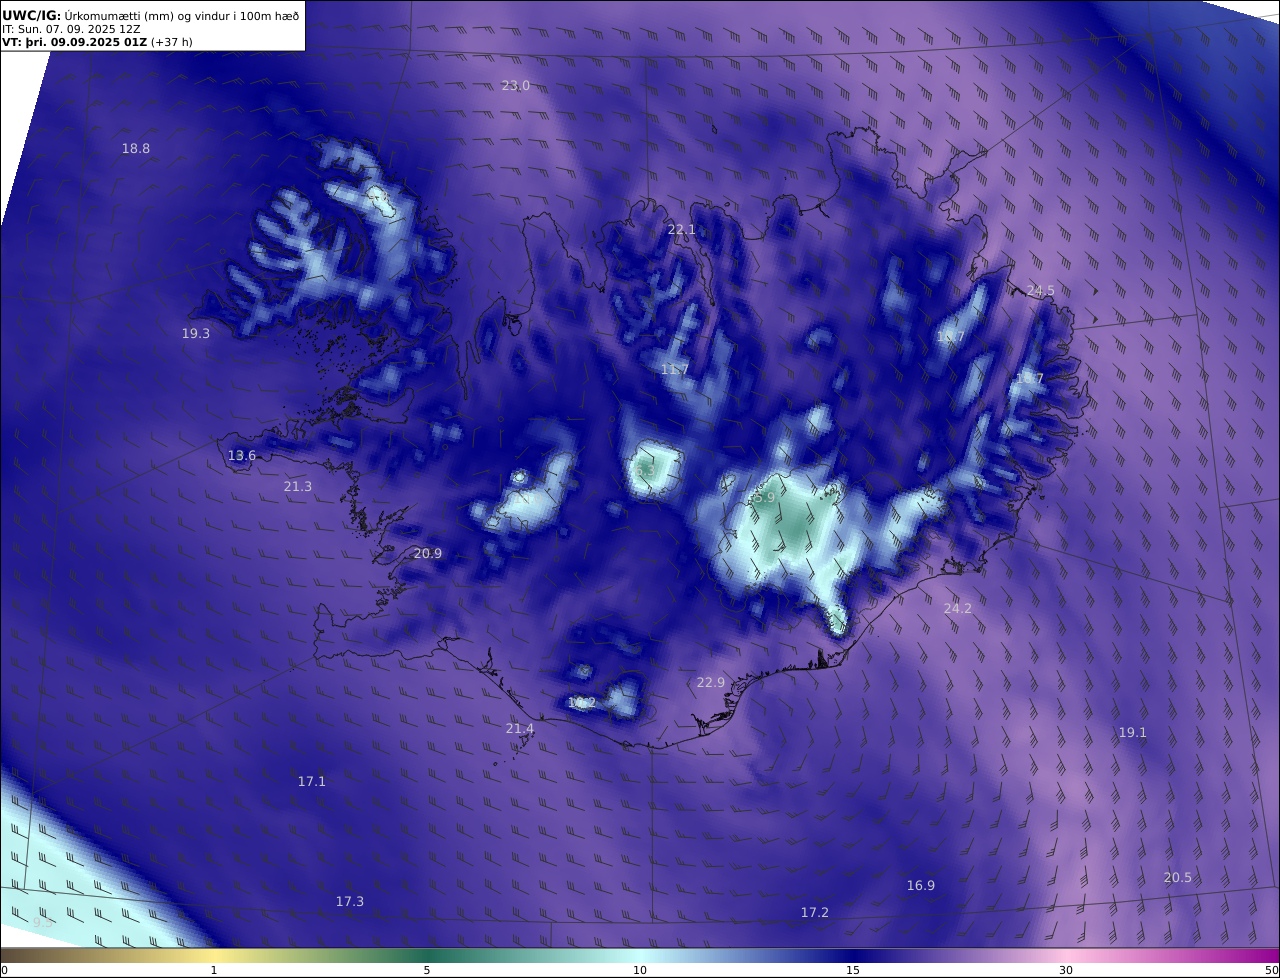Select the 17.1 value southwest of Iceland
1280x978 pixels.
tap(312, 782)
